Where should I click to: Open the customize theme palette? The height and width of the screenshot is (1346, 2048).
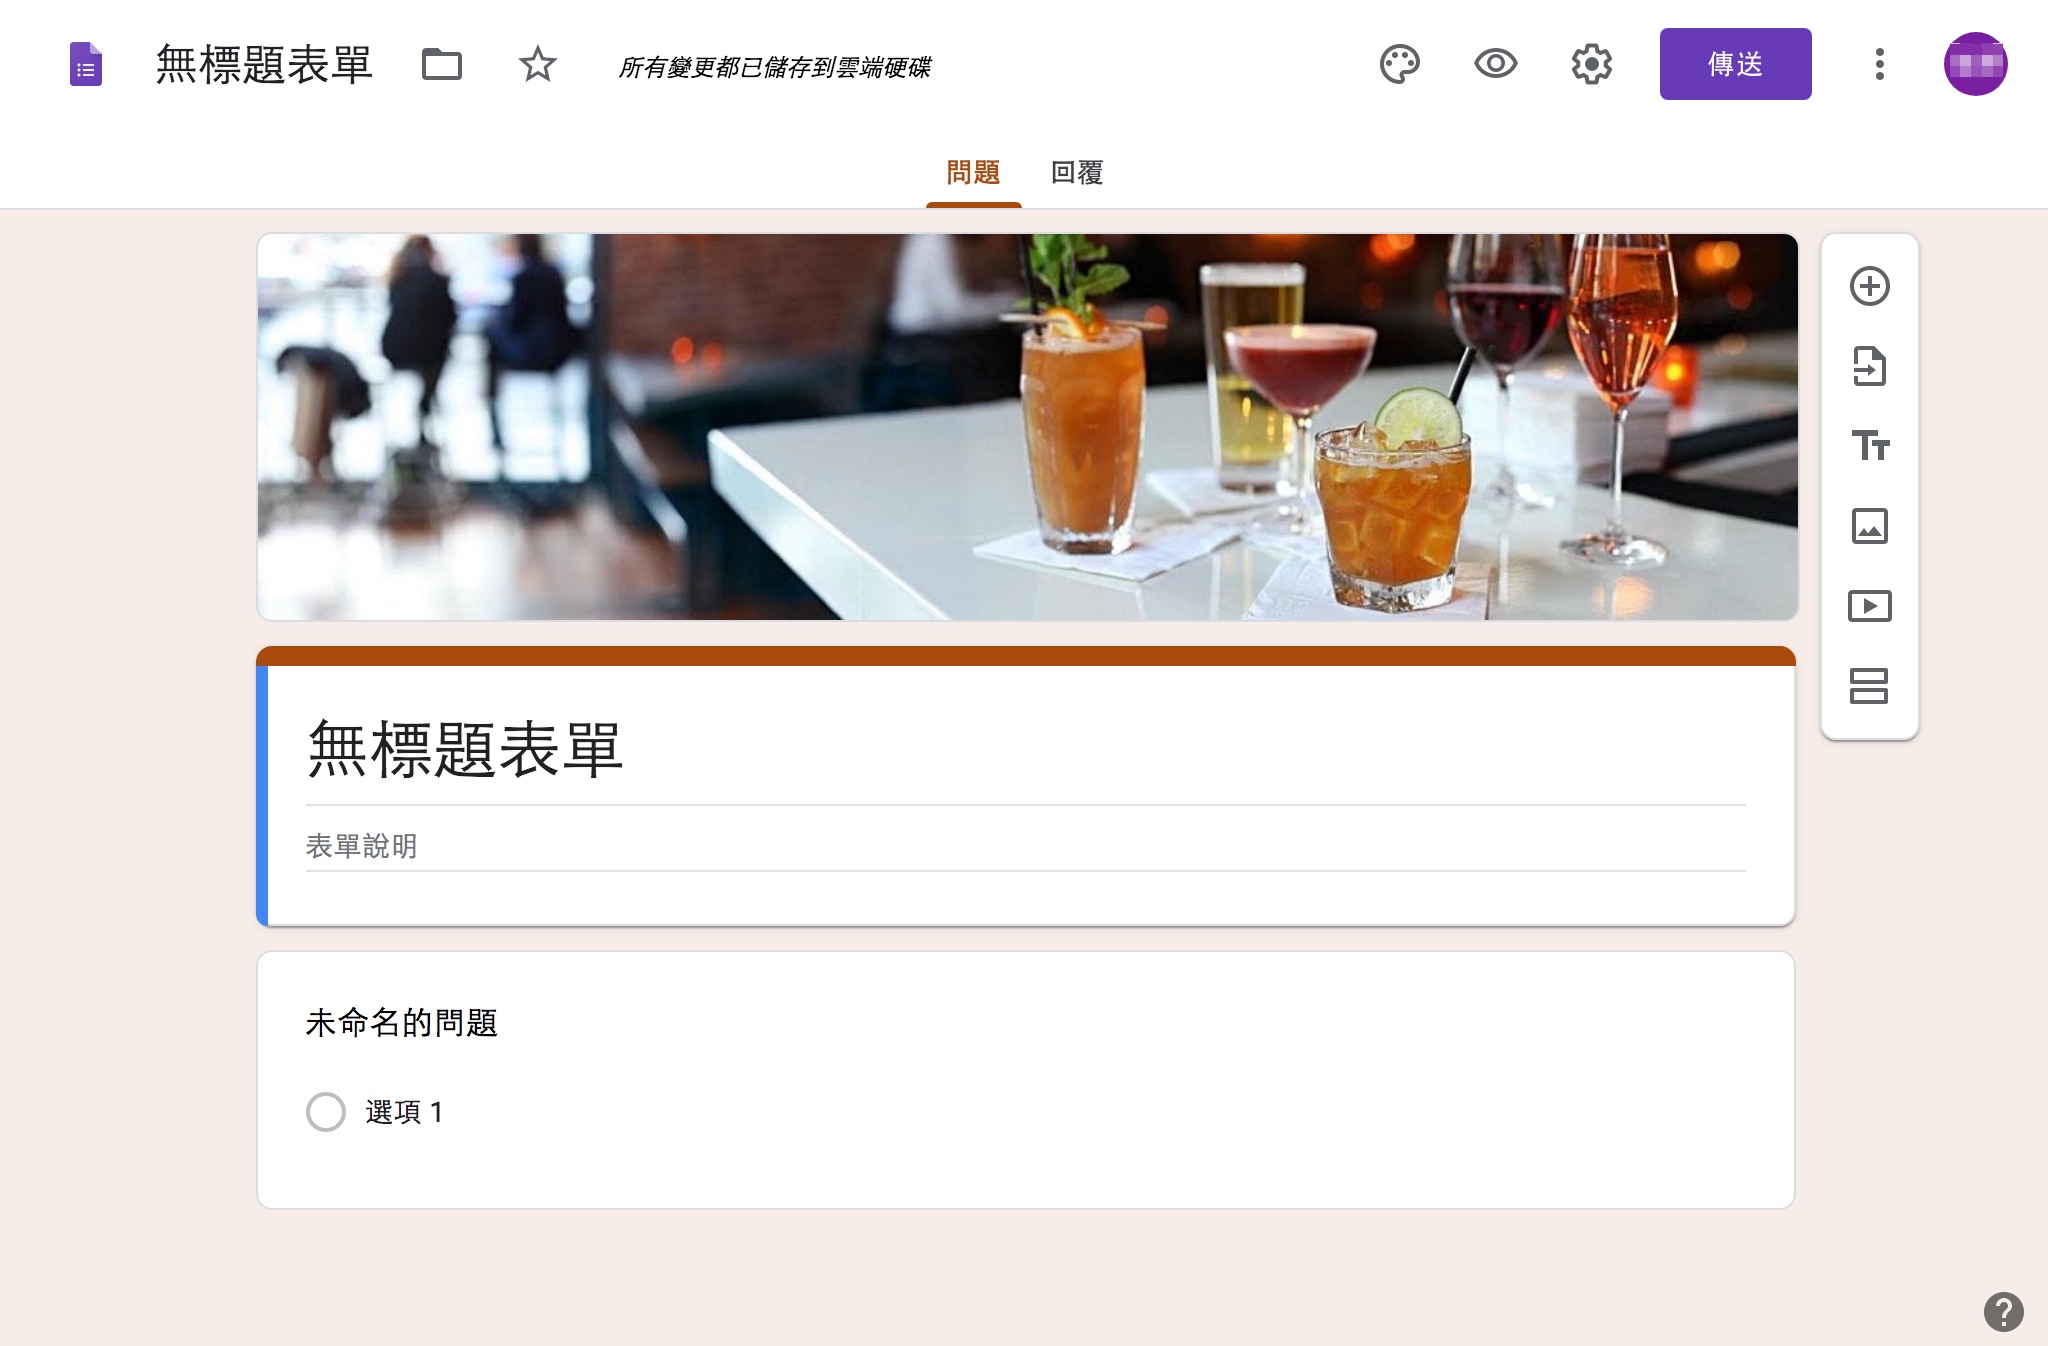[1400, 65]
